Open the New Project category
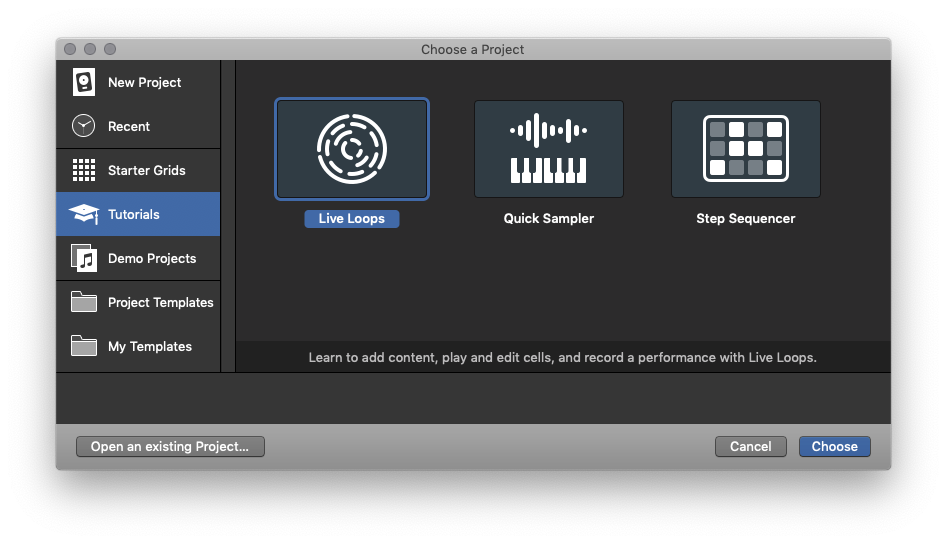The height and width of the screenshot is (544, 947). (138, 82)
